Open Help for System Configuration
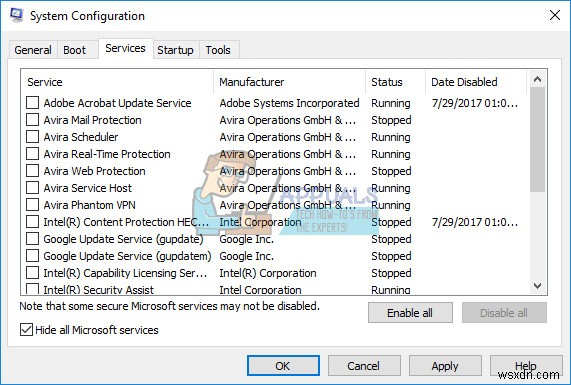This screenshot has height=385, width=571. 526,366
